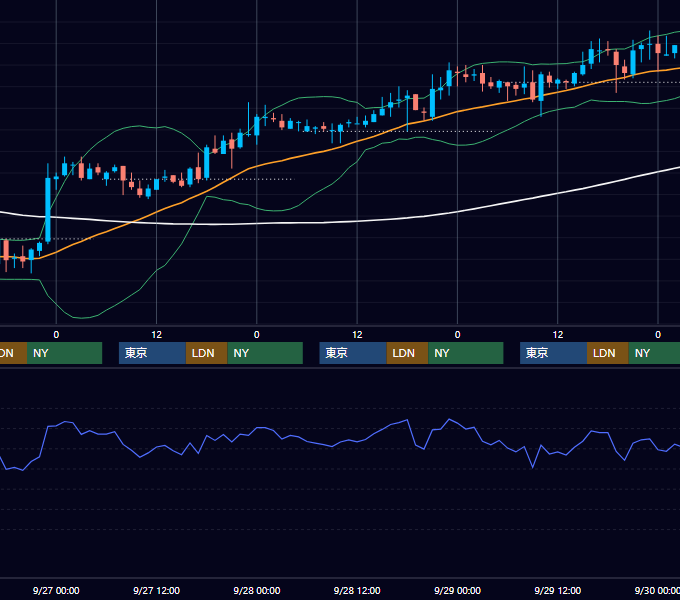
Task: Click hour label 12 above the 9/27 東京 block
Action: coord(157,335)
